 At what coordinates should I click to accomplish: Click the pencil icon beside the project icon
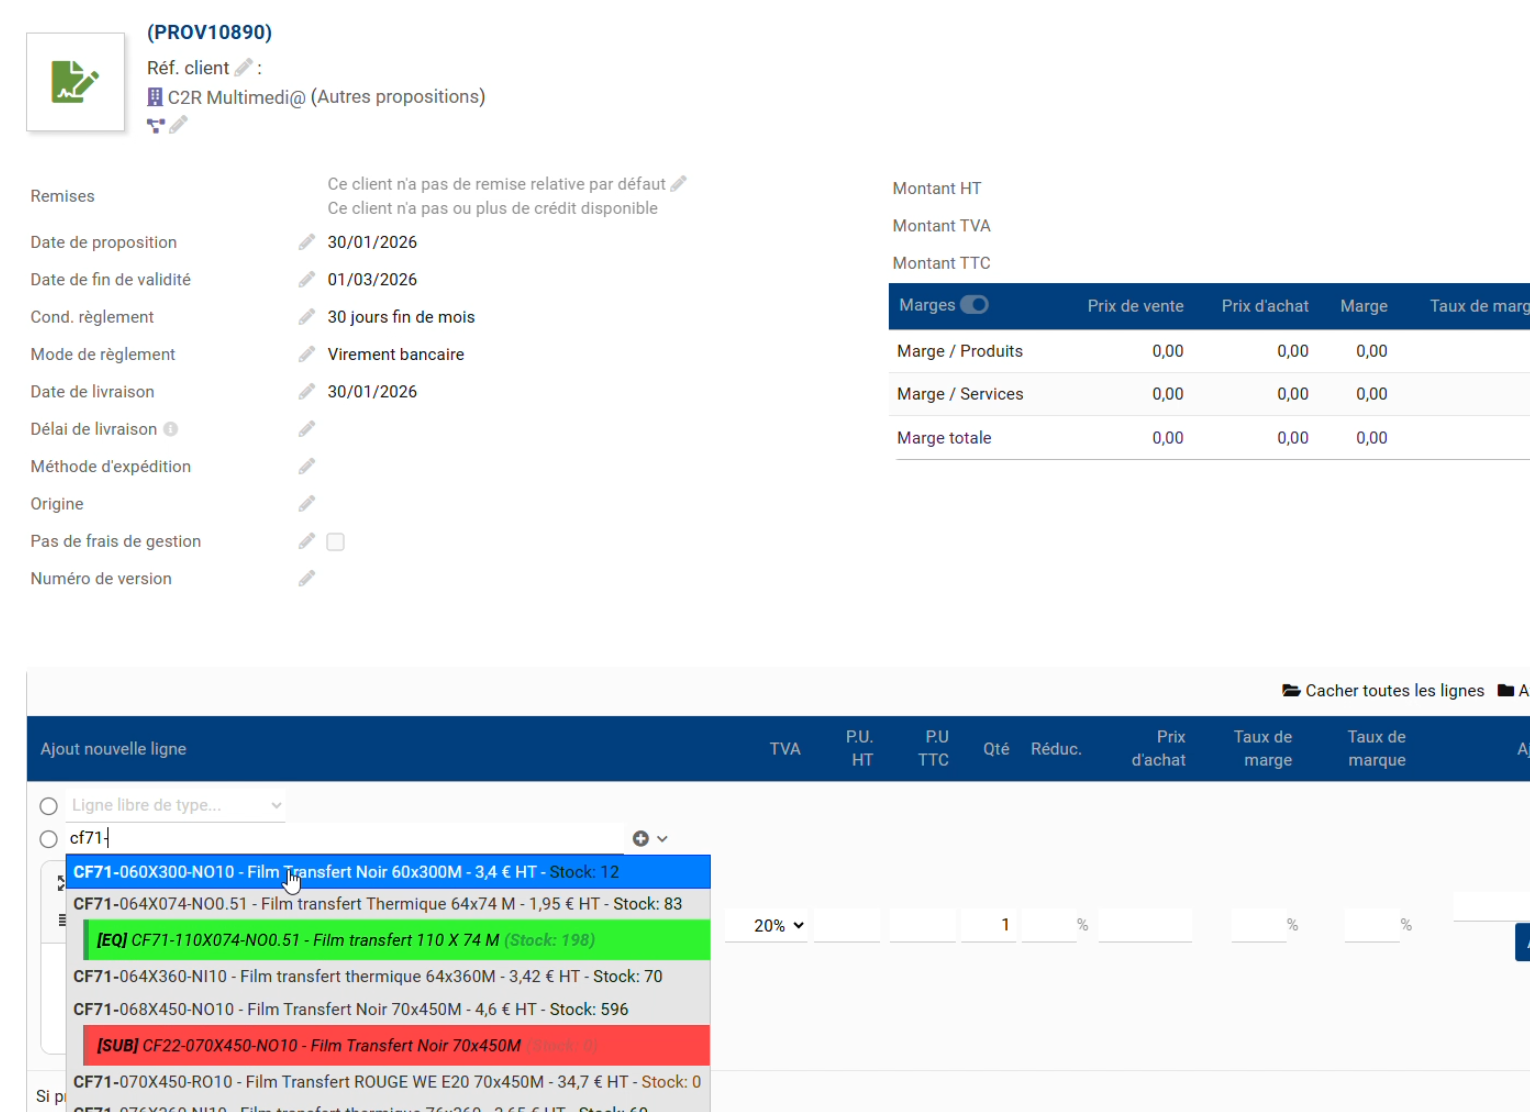[x=178, y=125]
